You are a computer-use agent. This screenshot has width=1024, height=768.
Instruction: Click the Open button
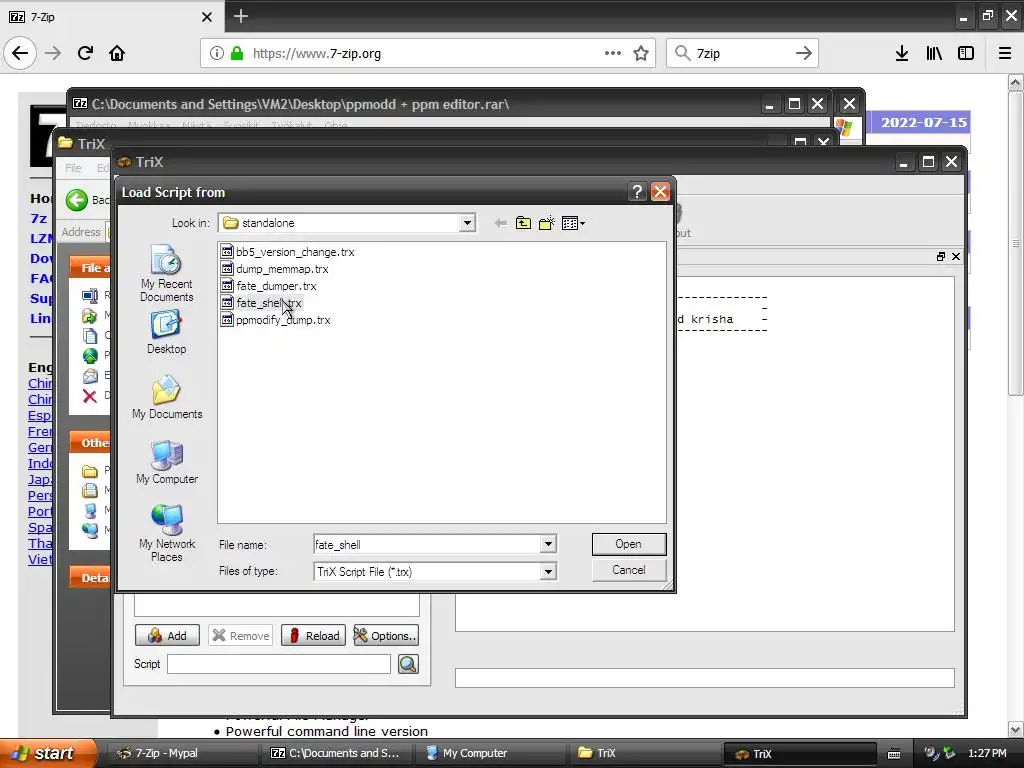pos(628,544)
